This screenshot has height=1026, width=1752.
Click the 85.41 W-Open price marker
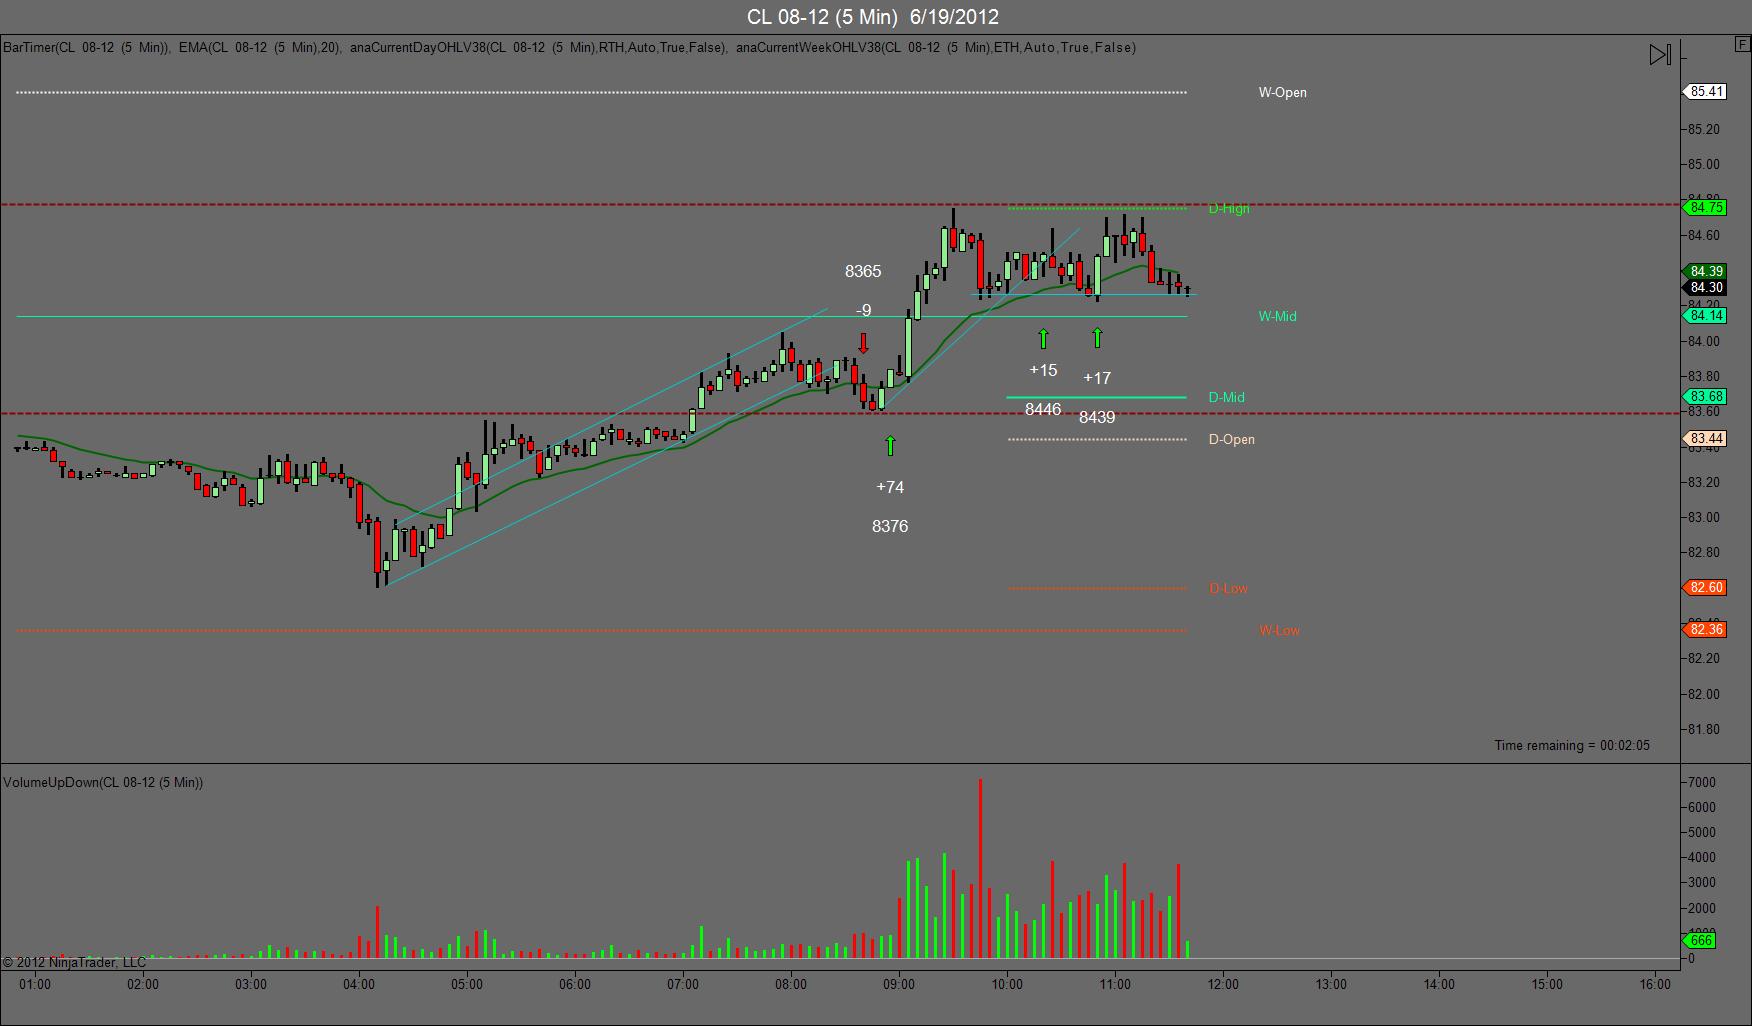click(1706, 92)
